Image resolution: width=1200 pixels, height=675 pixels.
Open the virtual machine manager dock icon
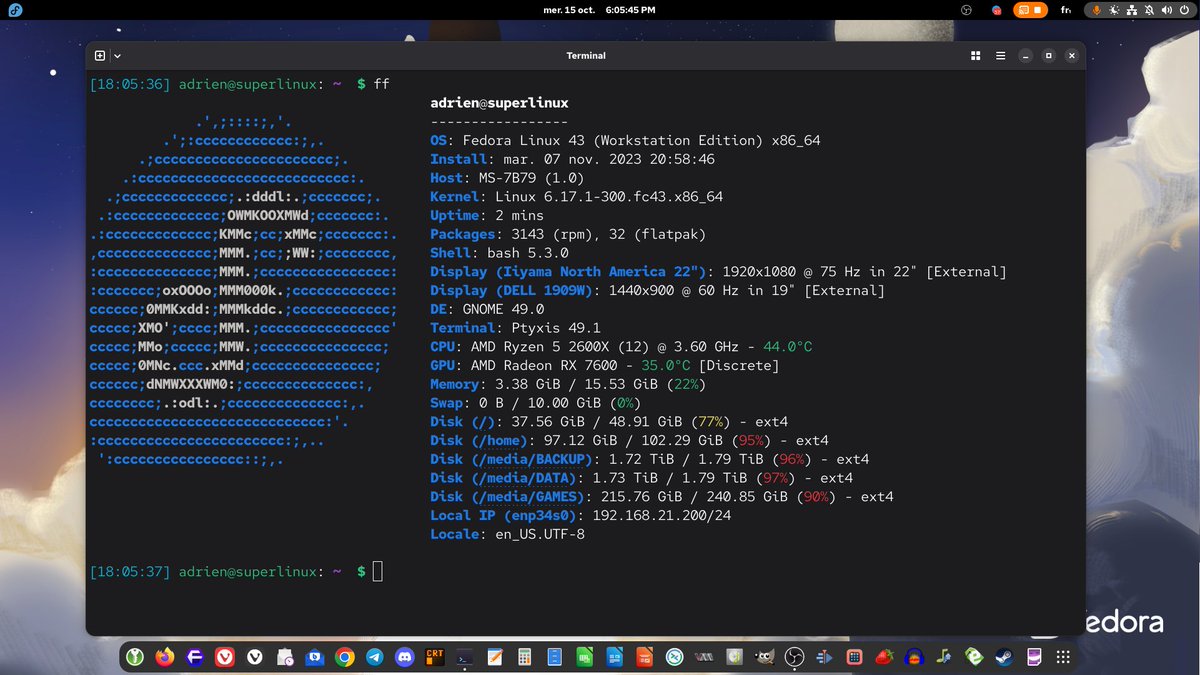click(x=704, y=657)
